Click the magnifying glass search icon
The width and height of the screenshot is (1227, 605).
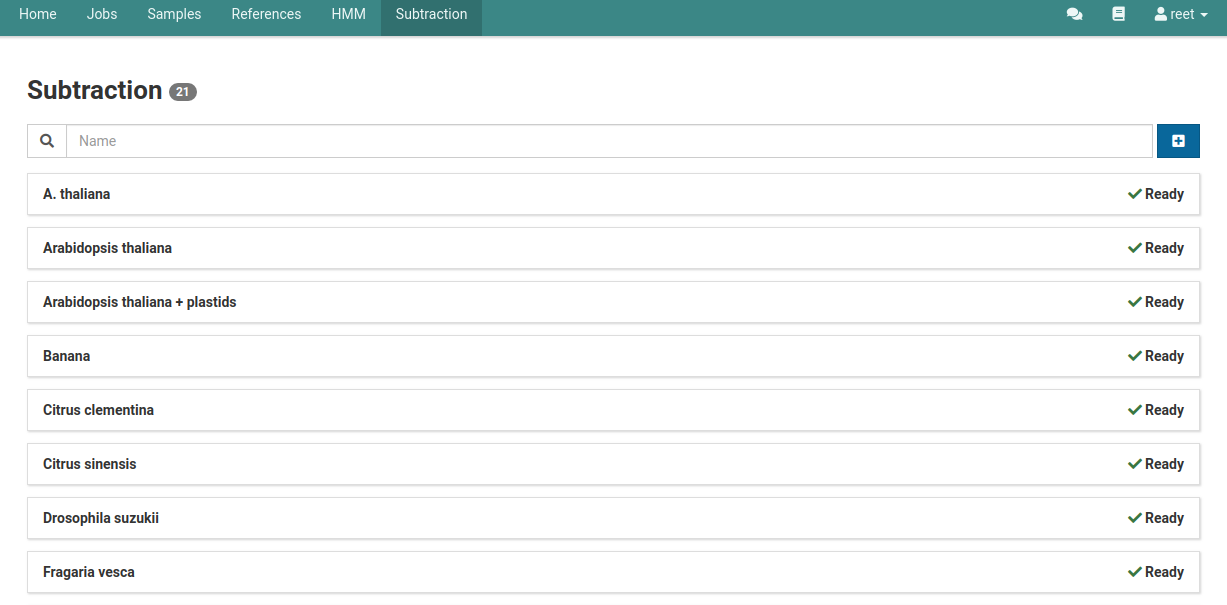coord(47,141)
